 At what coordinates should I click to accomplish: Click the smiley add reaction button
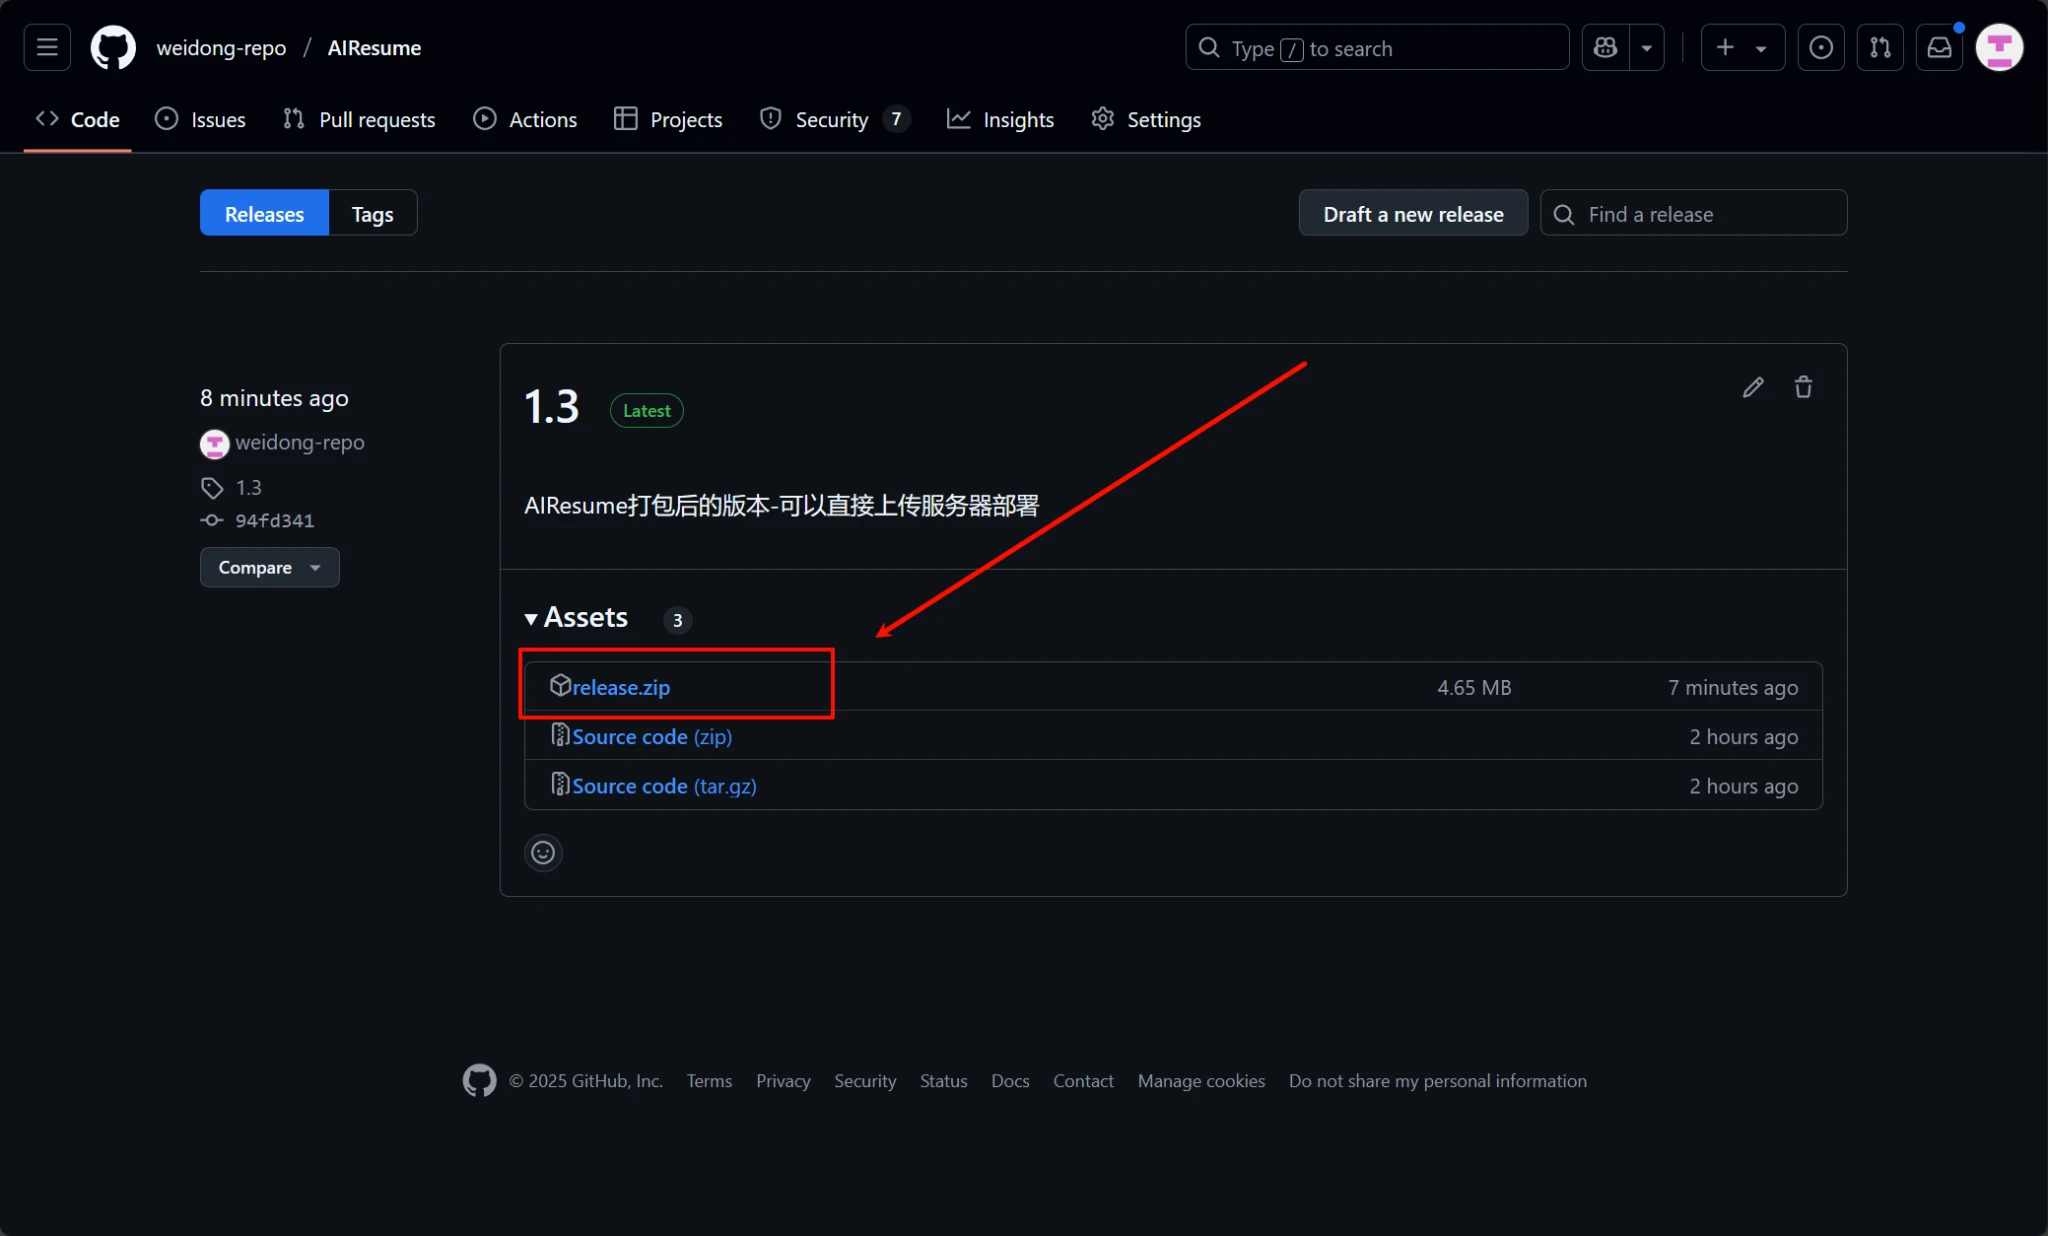coord(543,852)
